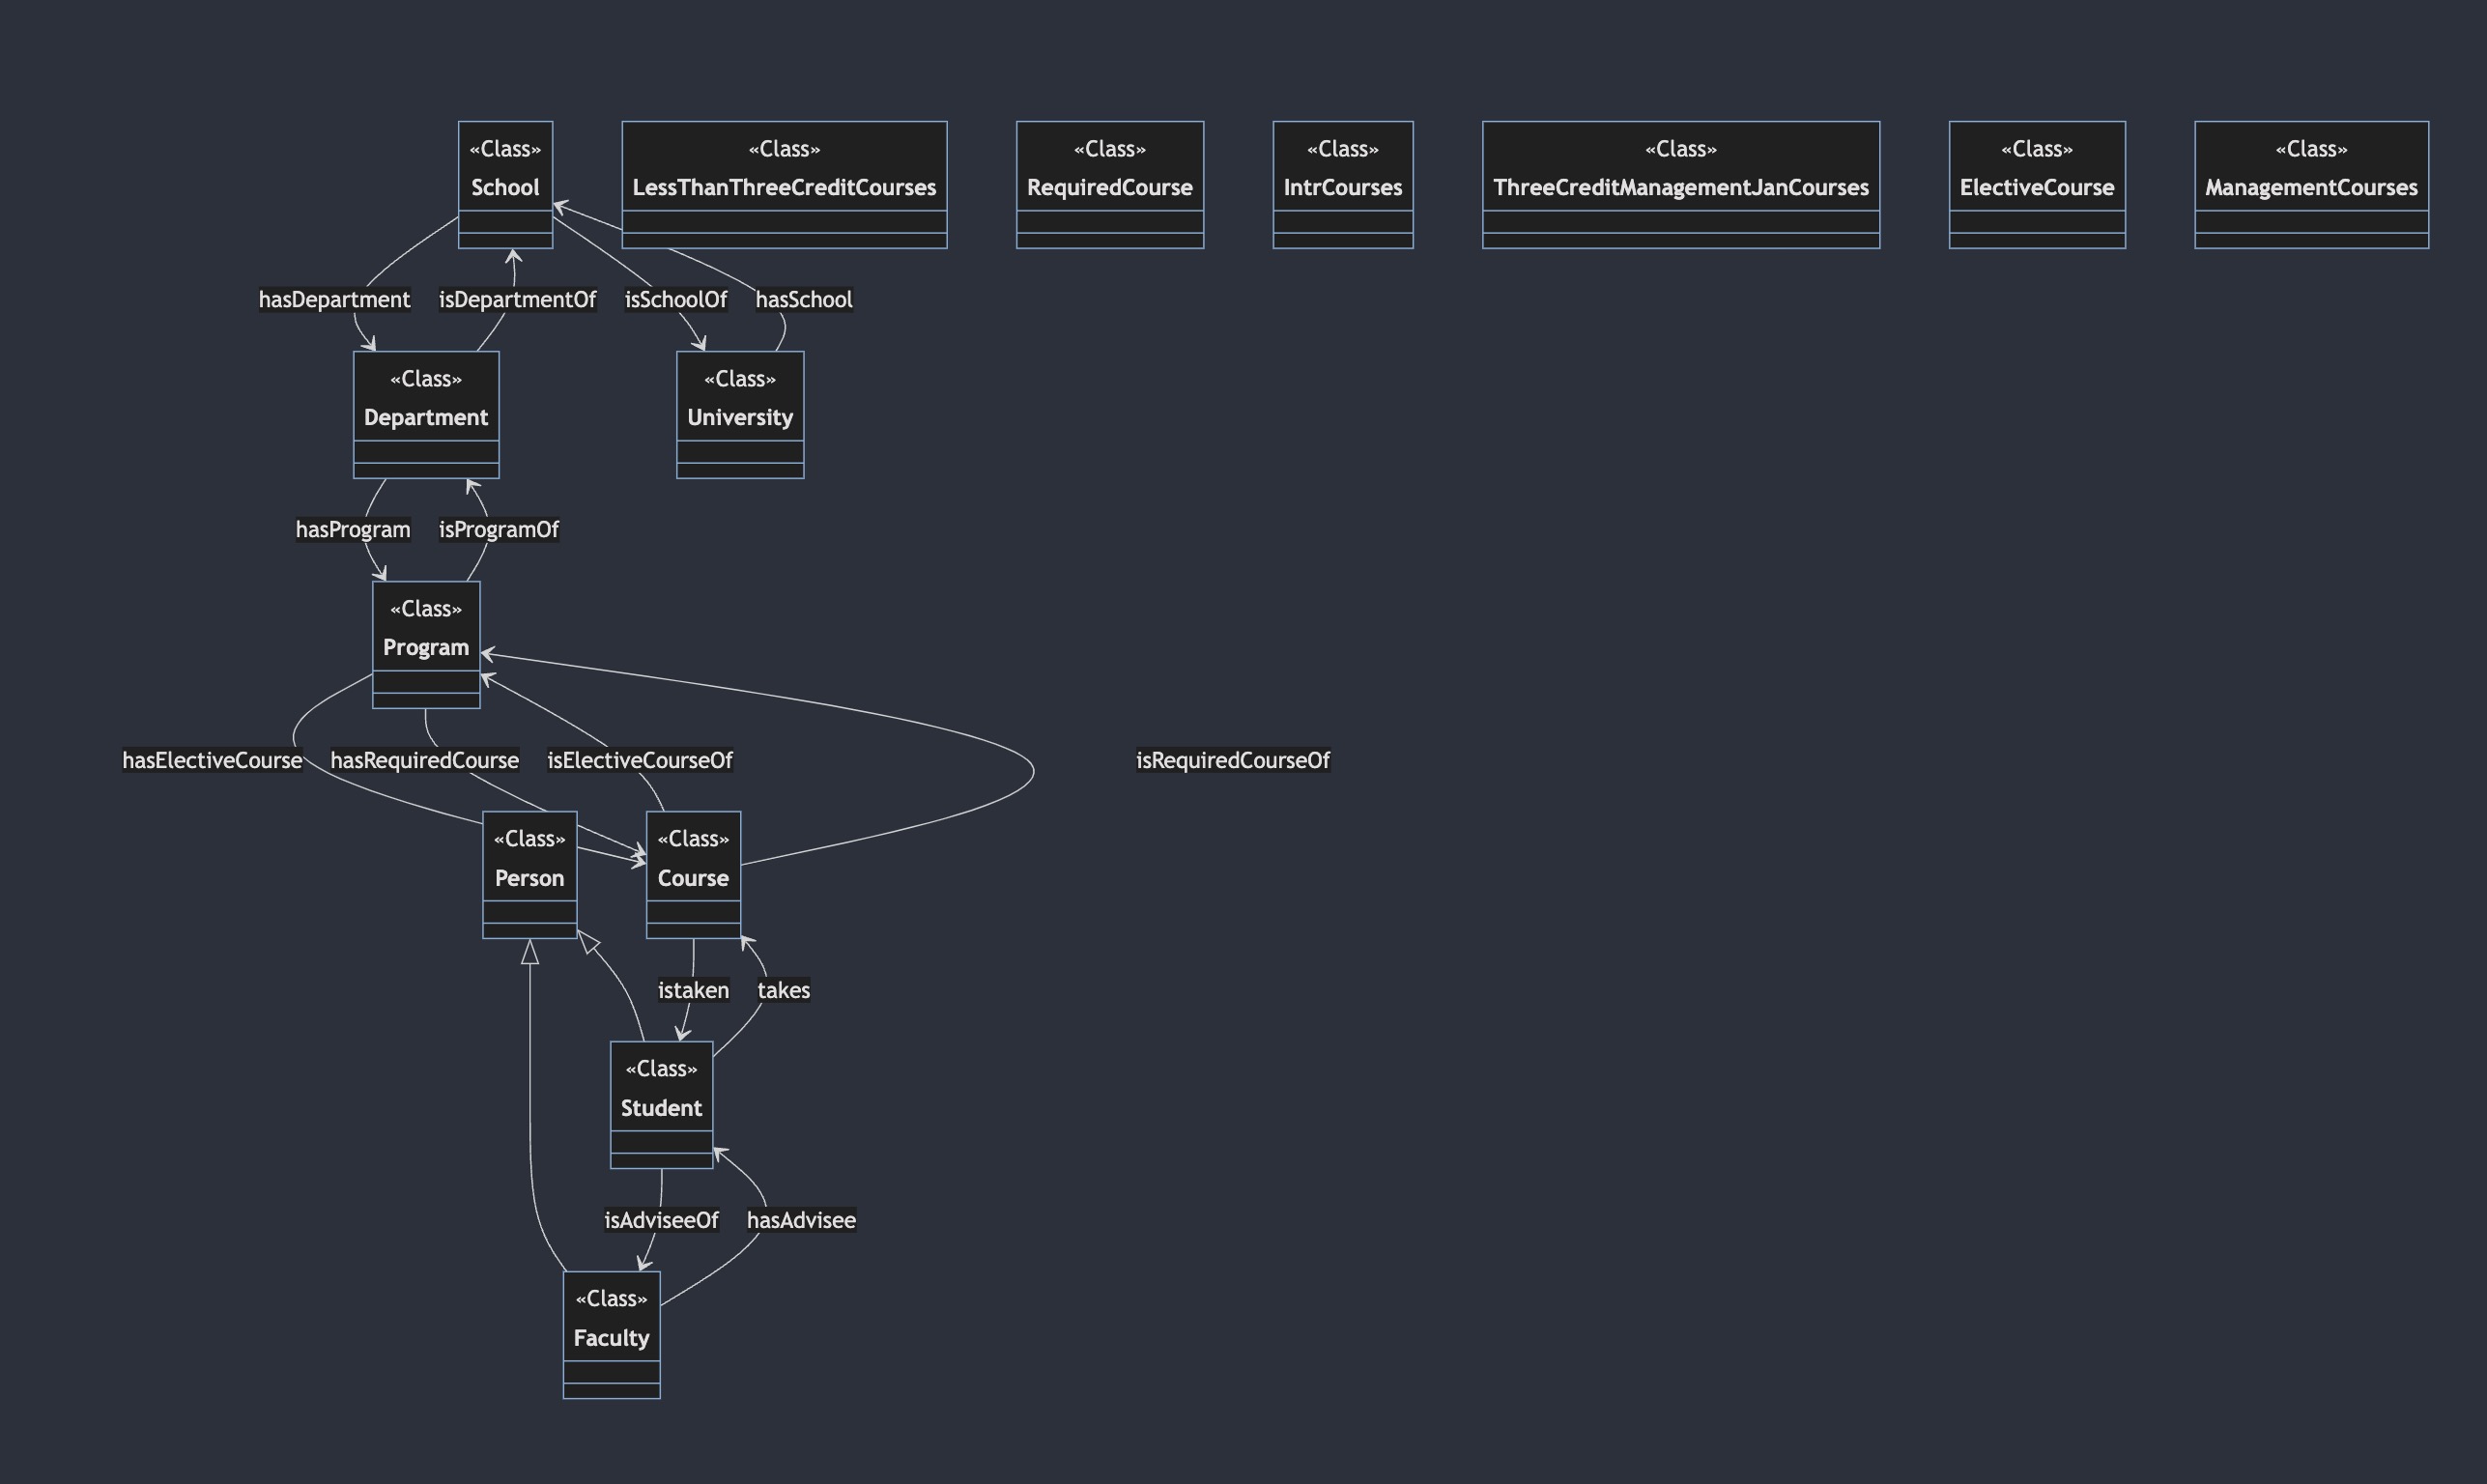The width and height of the screenshot is (2487, 1484).
Task: Click the Department class node
Action: [426, 415]
